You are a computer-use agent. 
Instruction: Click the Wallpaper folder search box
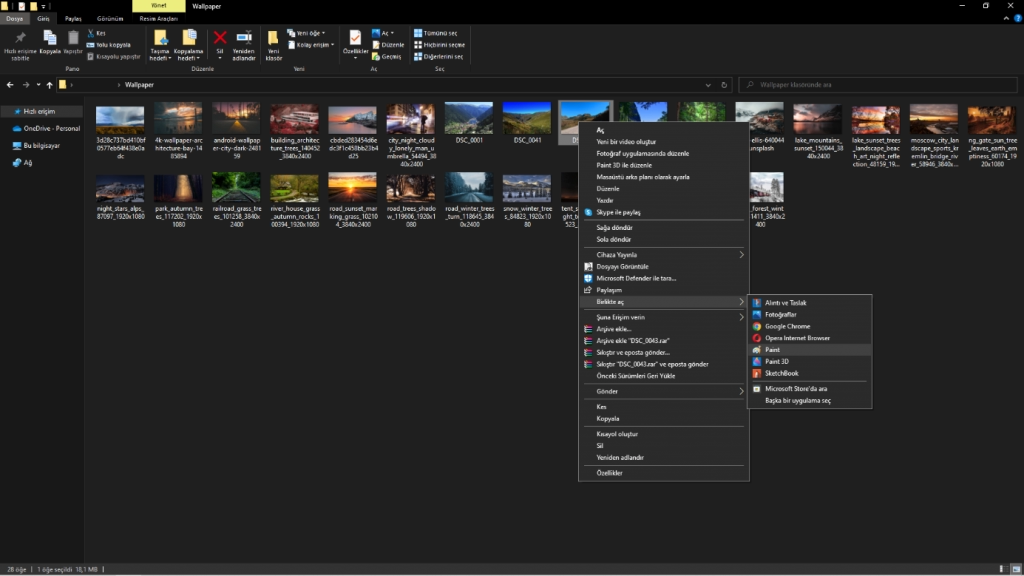(x=870, y=85)
